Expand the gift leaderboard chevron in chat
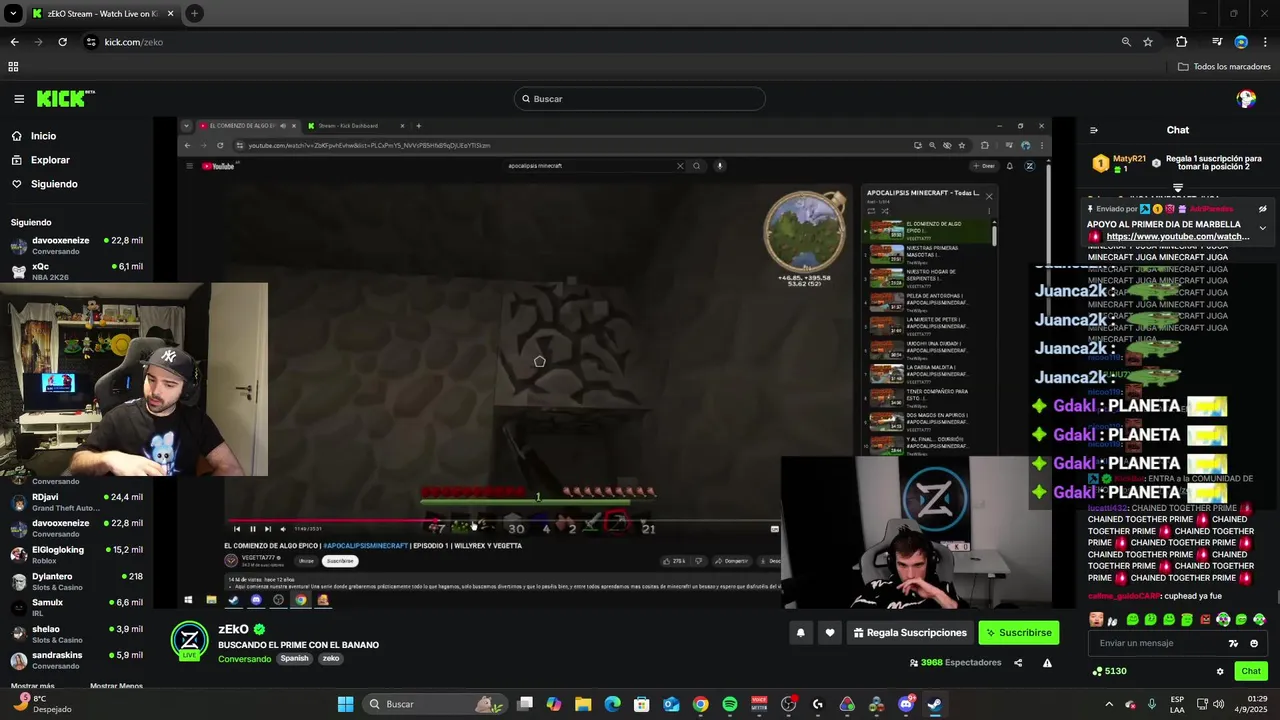 [x=1178, y=187]
